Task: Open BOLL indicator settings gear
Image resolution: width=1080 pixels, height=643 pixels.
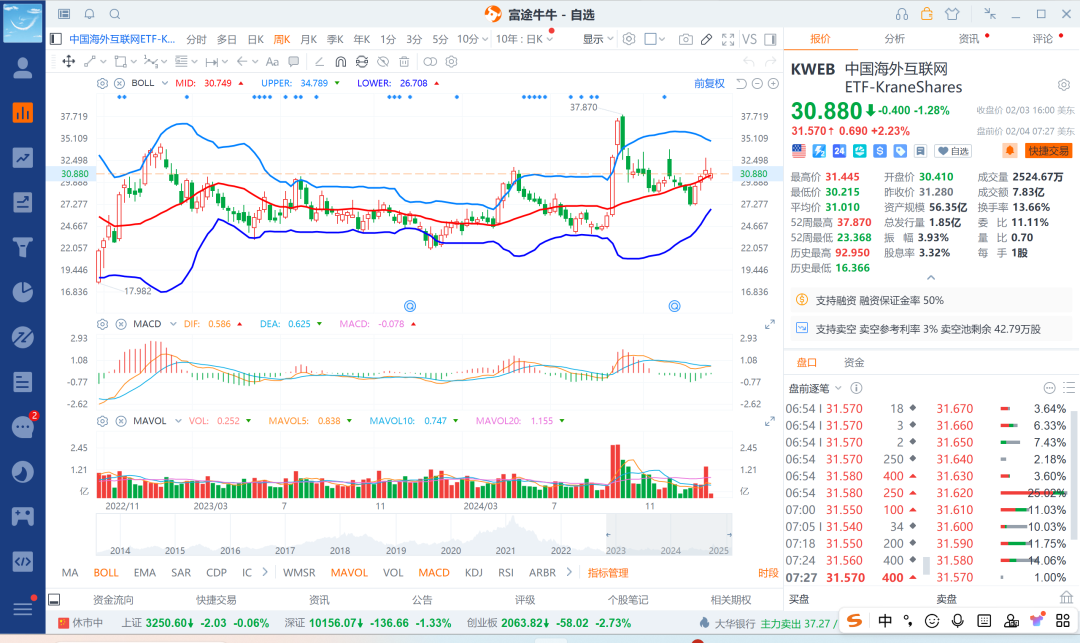Action: [x=102, y=83]
